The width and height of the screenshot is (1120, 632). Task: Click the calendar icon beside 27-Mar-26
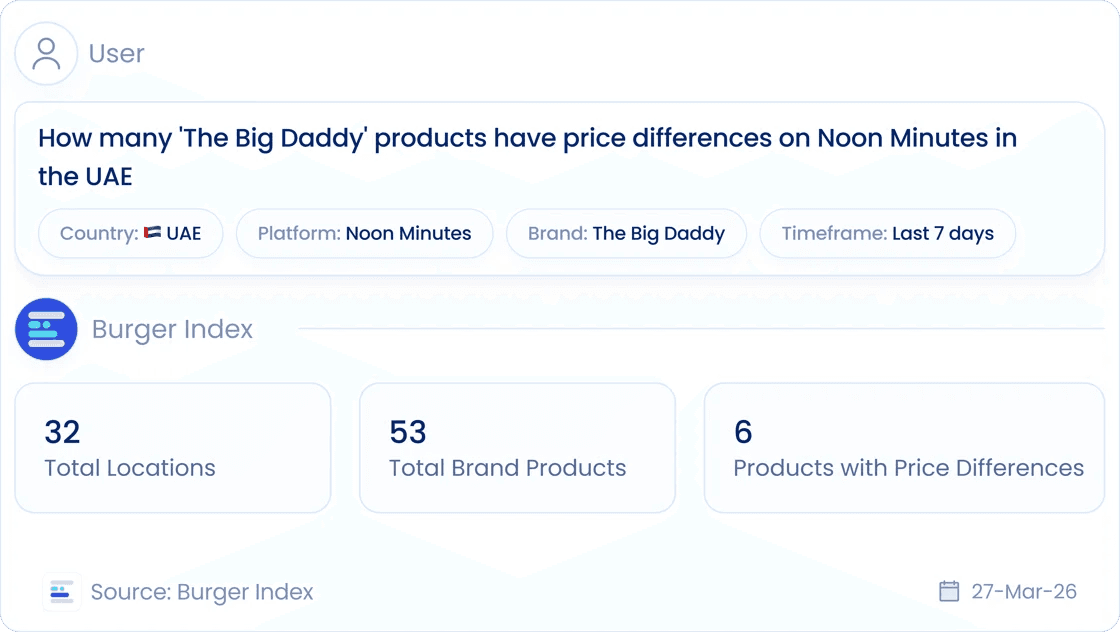click(x=949, y=591)
